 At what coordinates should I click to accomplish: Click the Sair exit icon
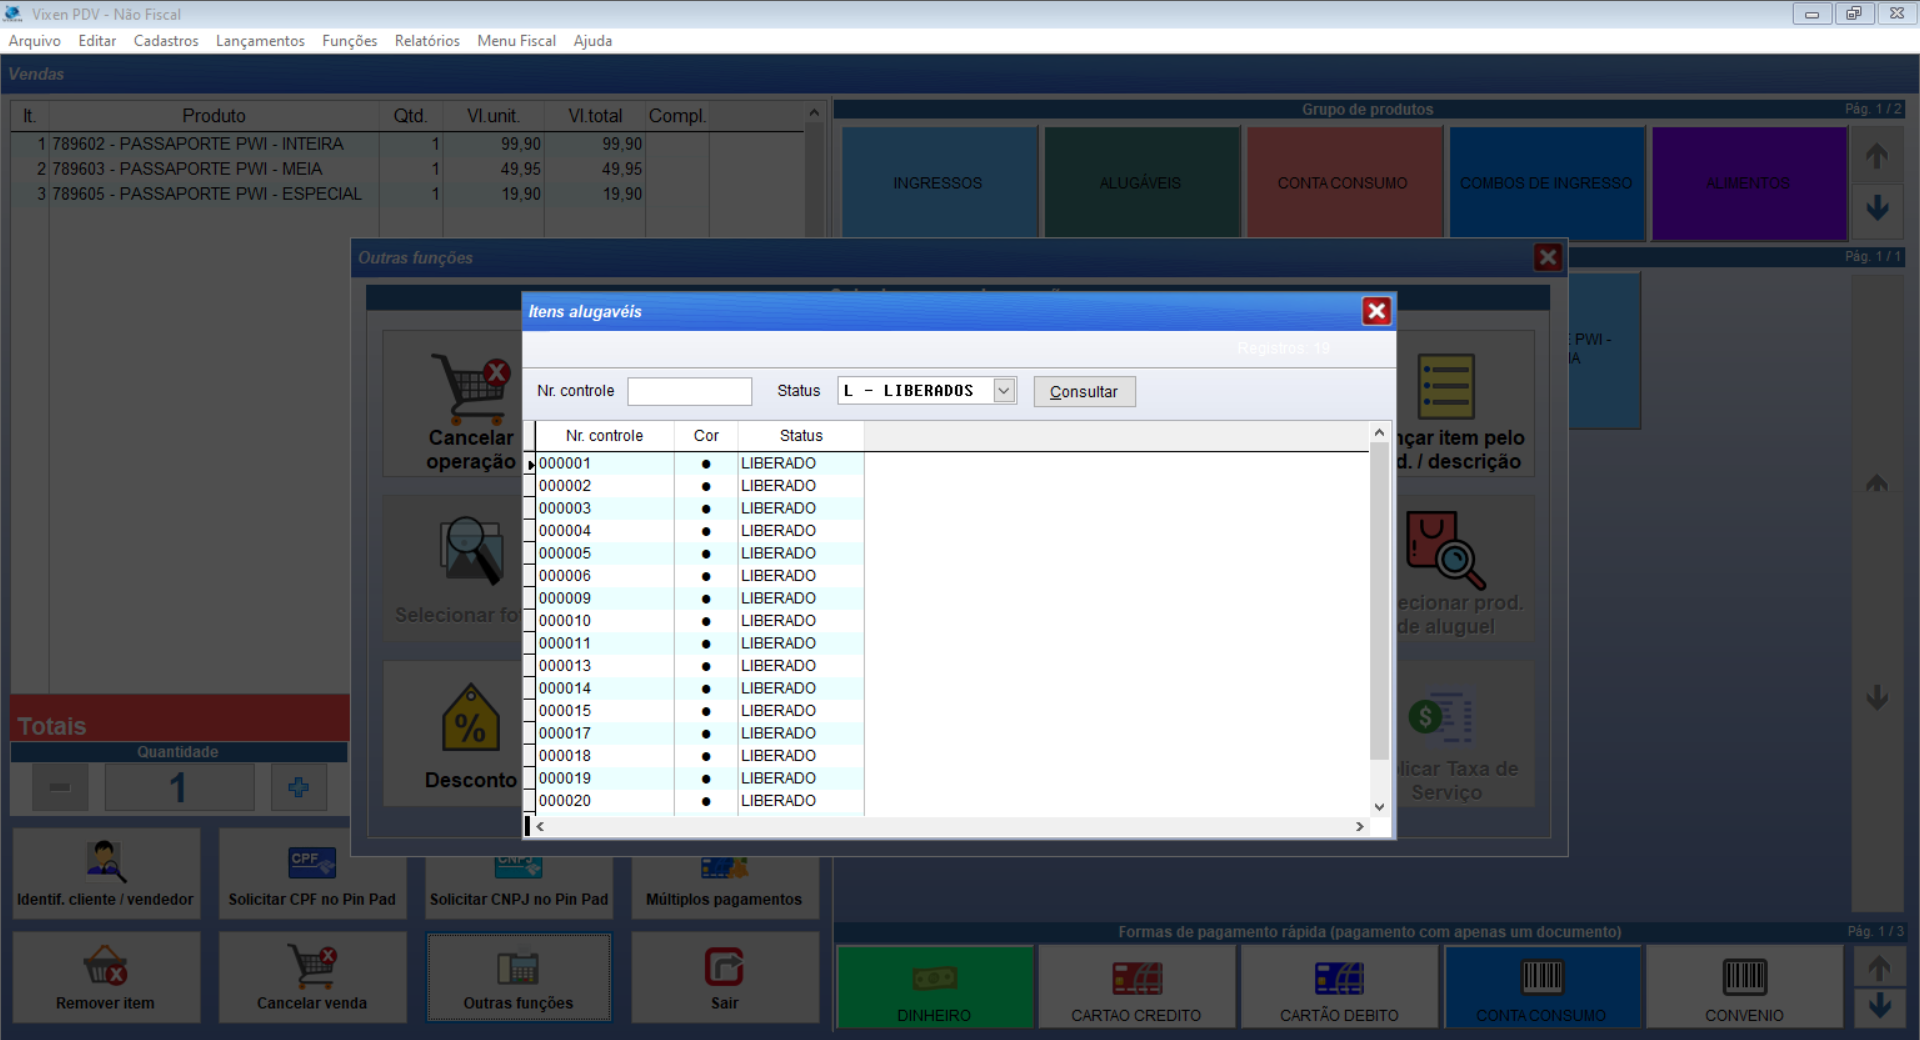[724, 967]
